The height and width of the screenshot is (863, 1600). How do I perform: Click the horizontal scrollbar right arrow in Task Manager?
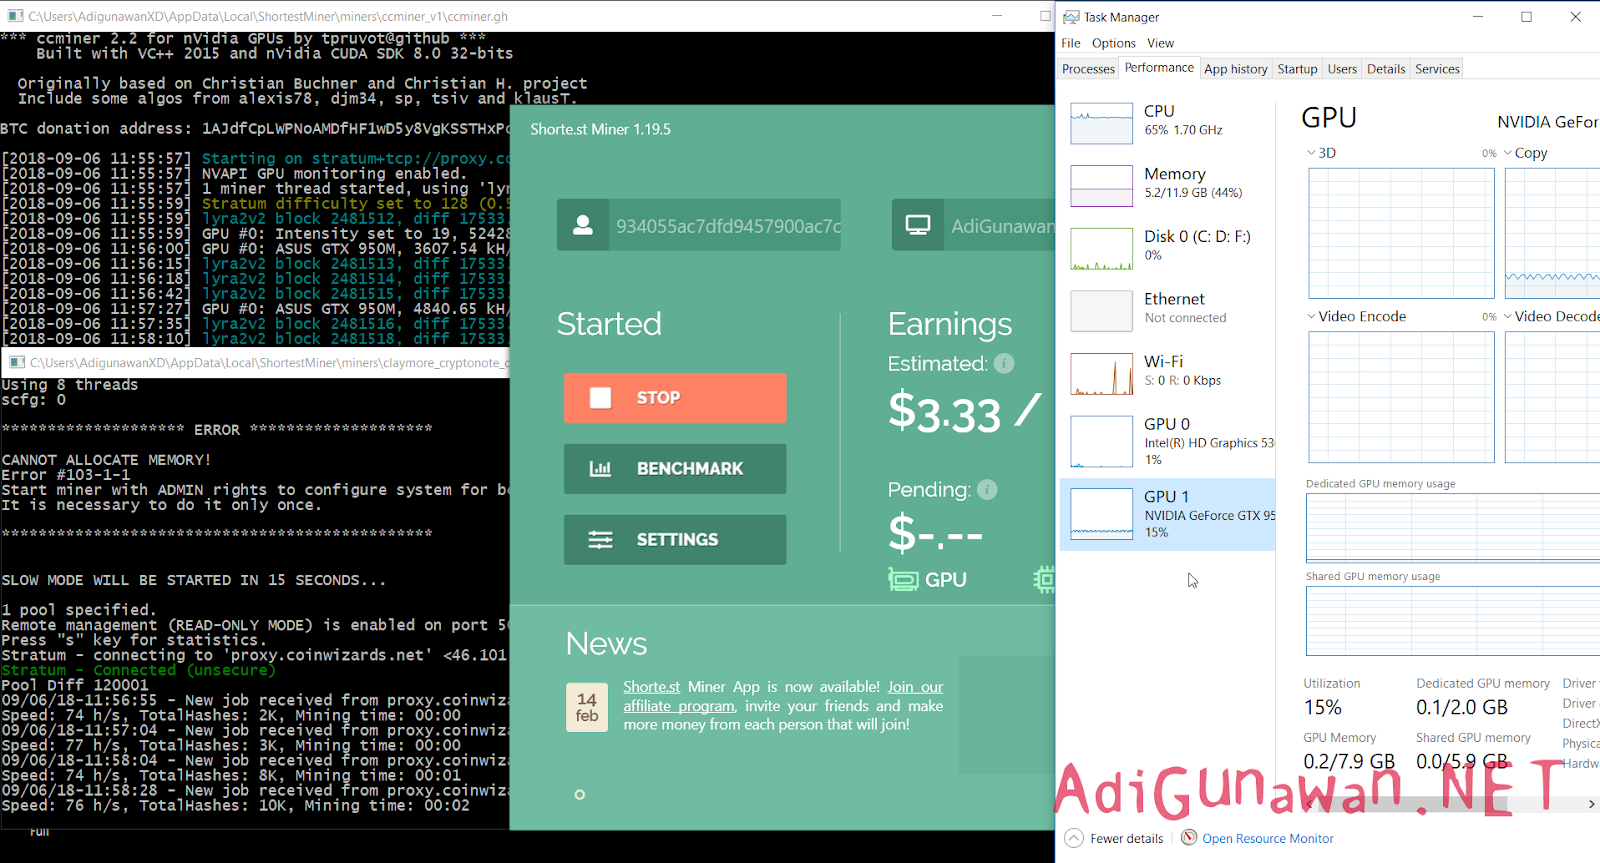1591,804
